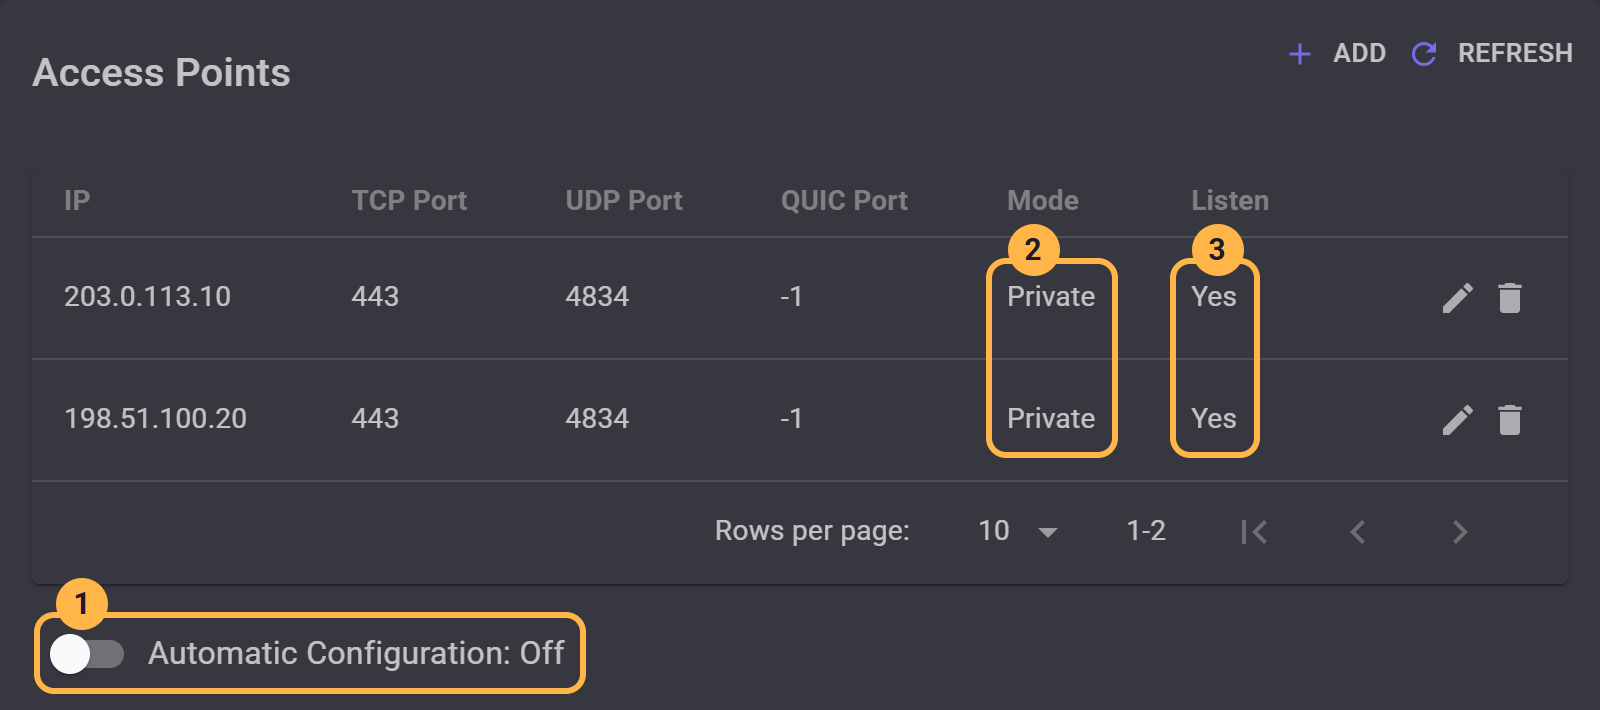Click the Listen value of 203.0.113.10
The image size is (1600, 710).
pos(1214,297)
